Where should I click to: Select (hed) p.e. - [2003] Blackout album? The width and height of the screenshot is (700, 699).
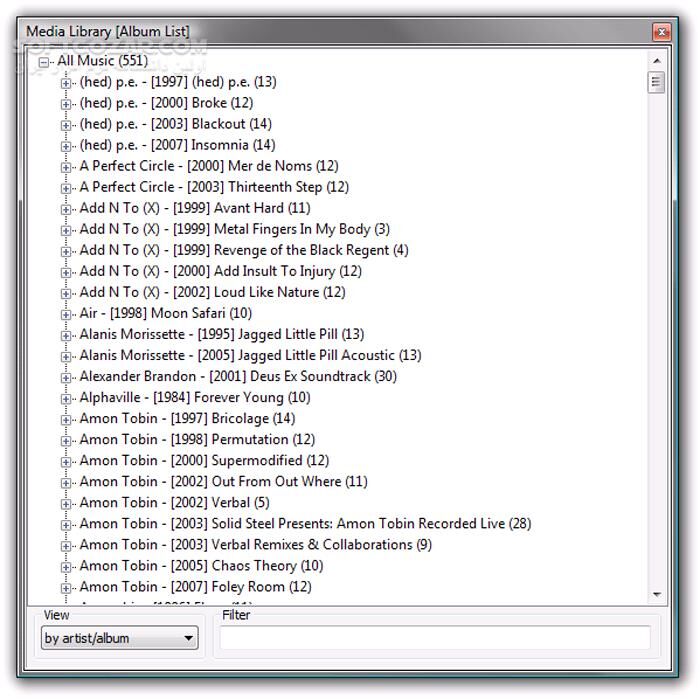pos(176,124)
